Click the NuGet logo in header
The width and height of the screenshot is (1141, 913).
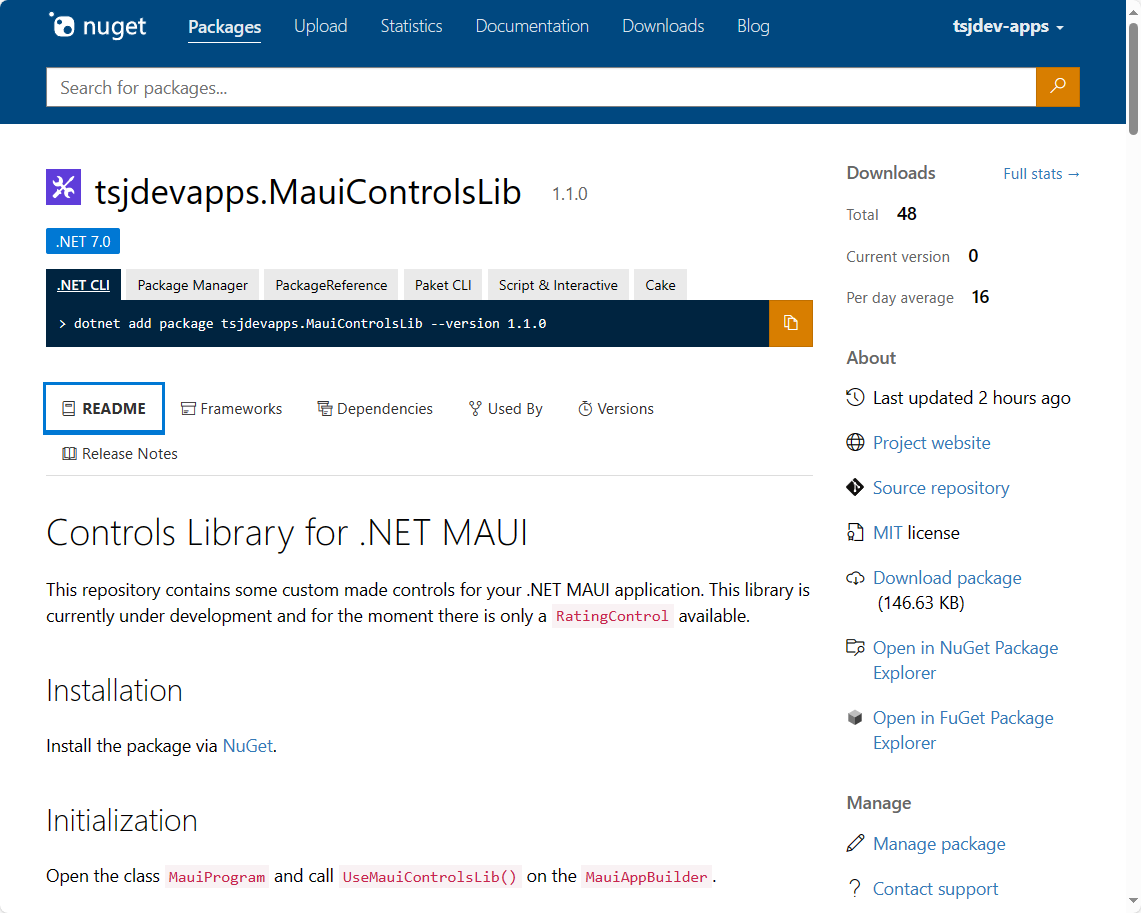coord(98,27)
